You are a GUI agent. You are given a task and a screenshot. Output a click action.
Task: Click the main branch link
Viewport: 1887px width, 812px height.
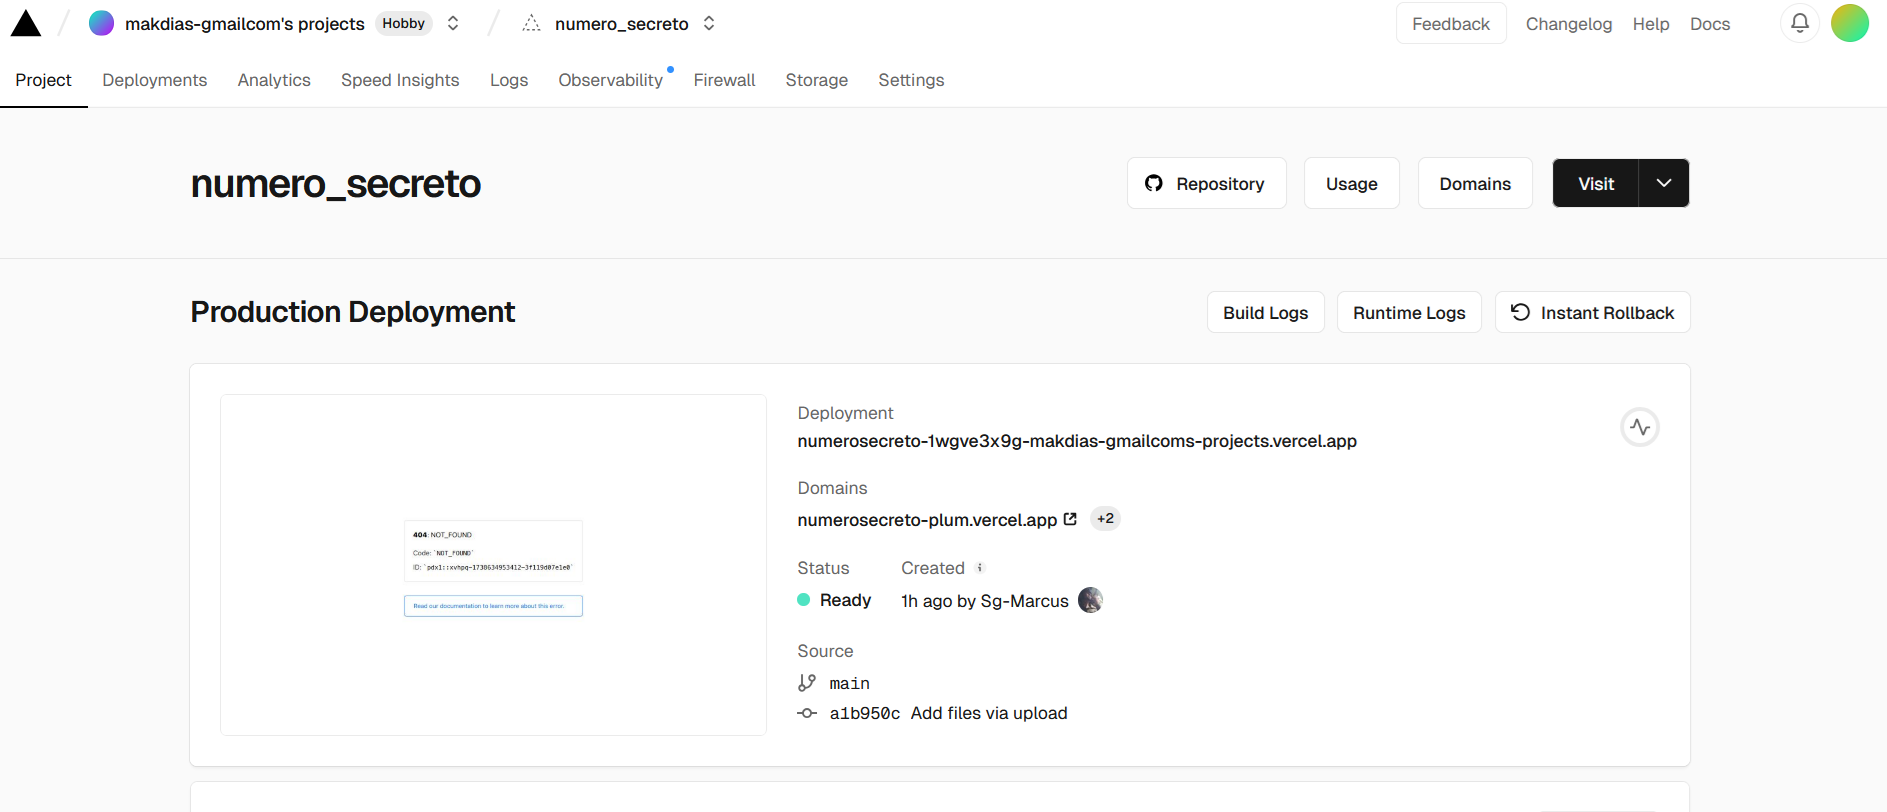[x=849, y=683]
